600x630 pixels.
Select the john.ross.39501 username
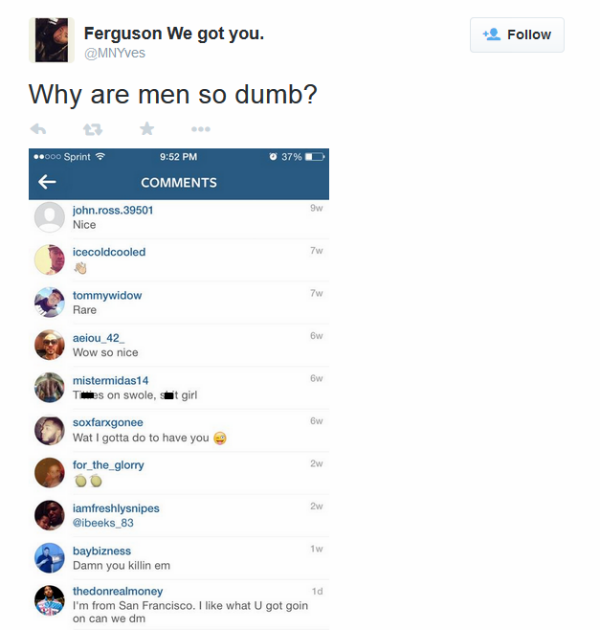[x=113, y=210]
